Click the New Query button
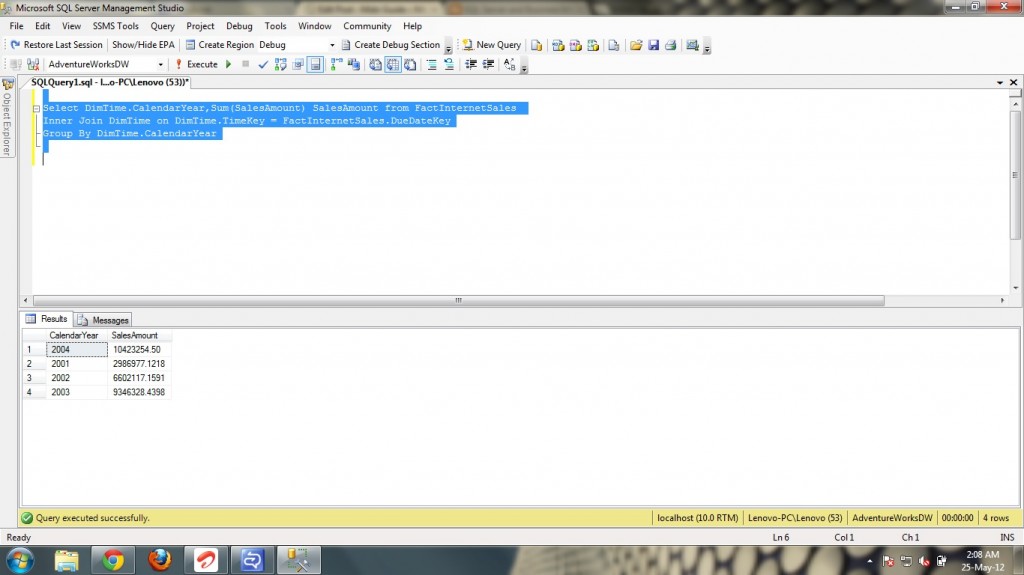 point(491,45)
